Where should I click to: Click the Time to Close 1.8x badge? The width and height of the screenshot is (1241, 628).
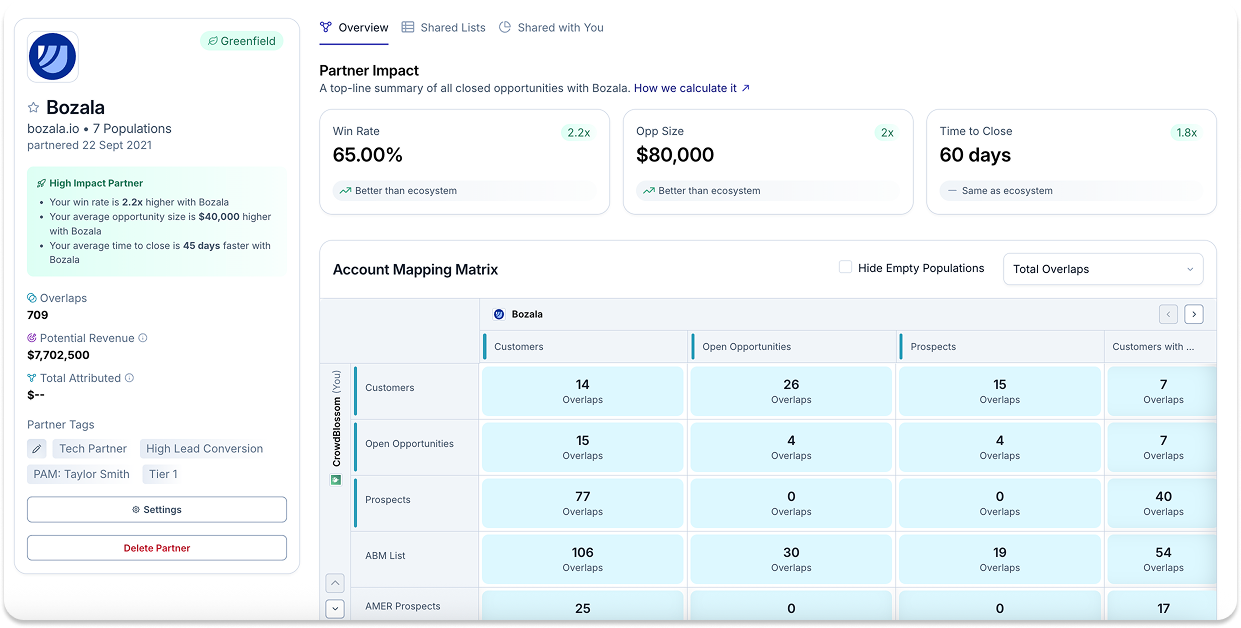pos(1186,132)
